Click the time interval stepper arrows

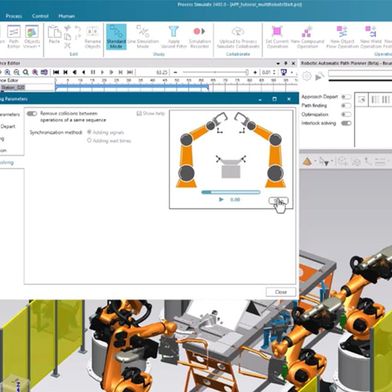(274, 72)
